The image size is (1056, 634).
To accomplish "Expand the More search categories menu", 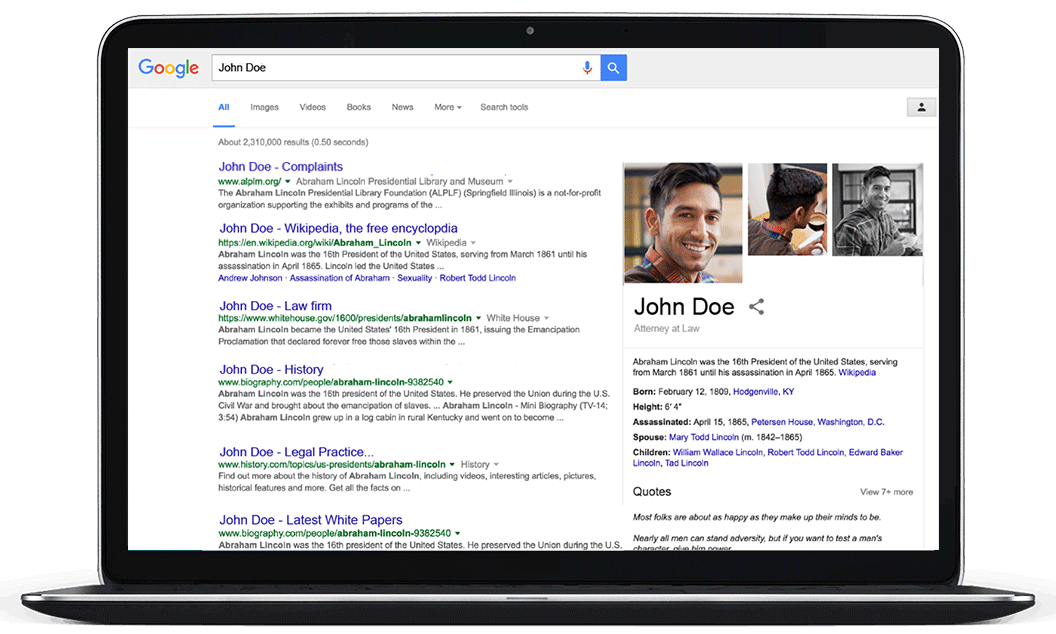I will 448,107.
